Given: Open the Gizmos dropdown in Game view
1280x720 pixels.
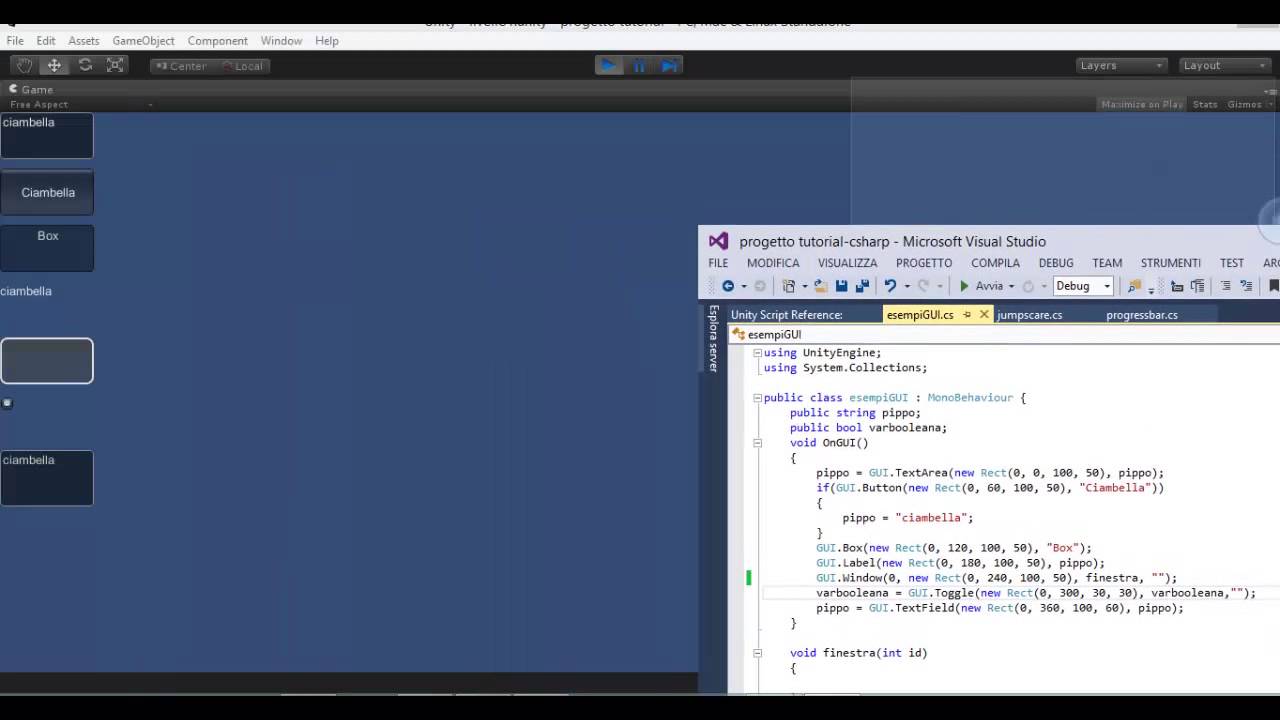Looking at the screenshot, I should point(1250,104).
